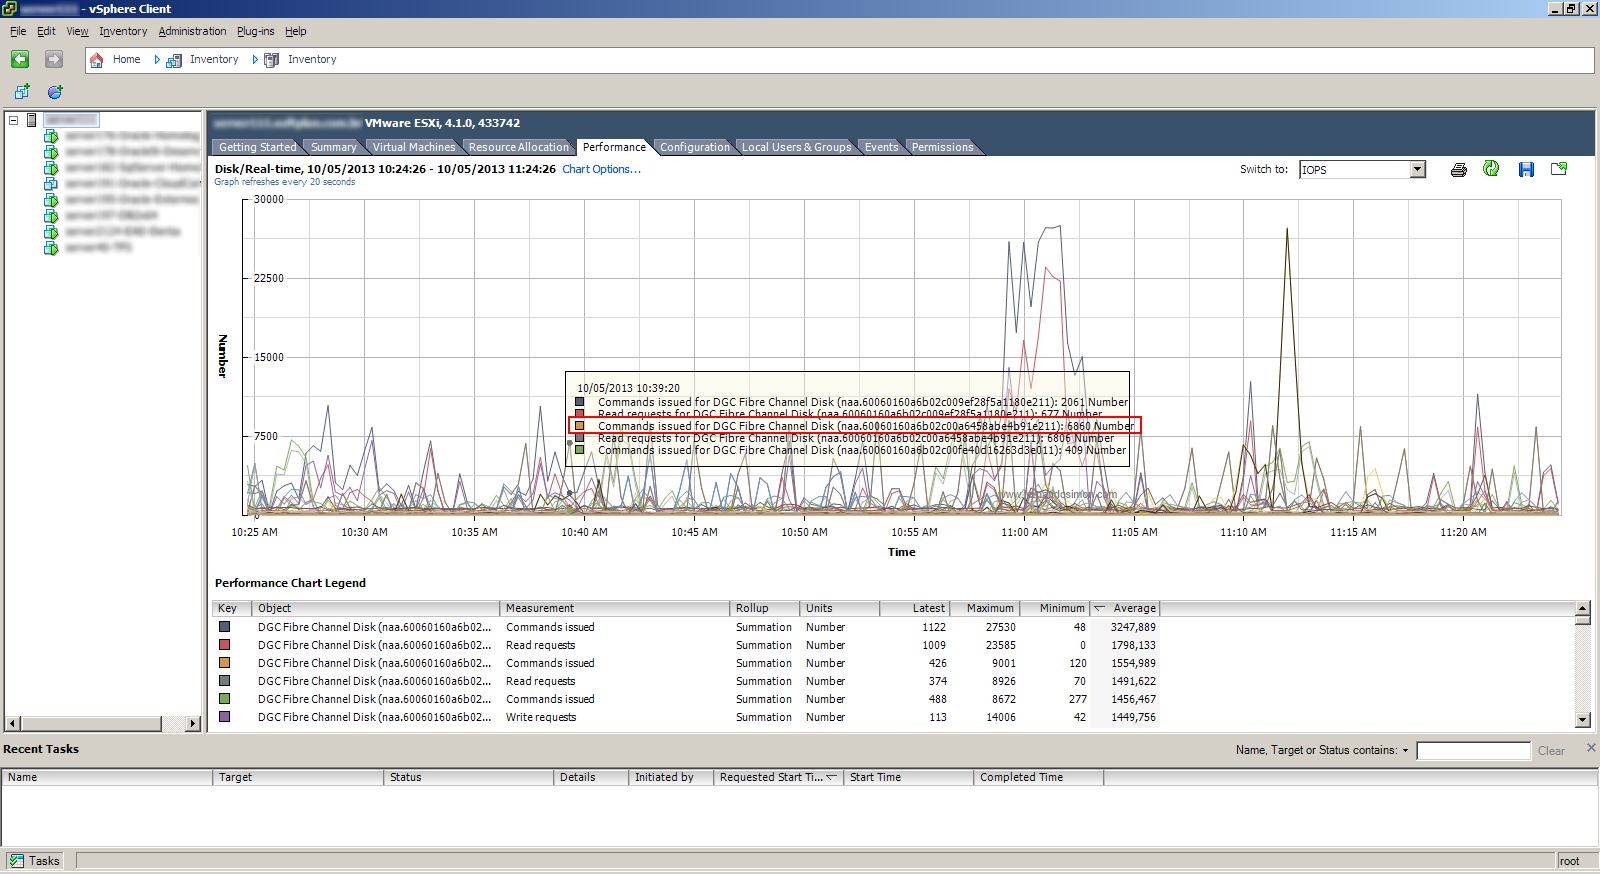The height and width of the screenshot is (874, 1600).
Task: Sort recent tasks by Completed Time column
Action: [1039, 777]
